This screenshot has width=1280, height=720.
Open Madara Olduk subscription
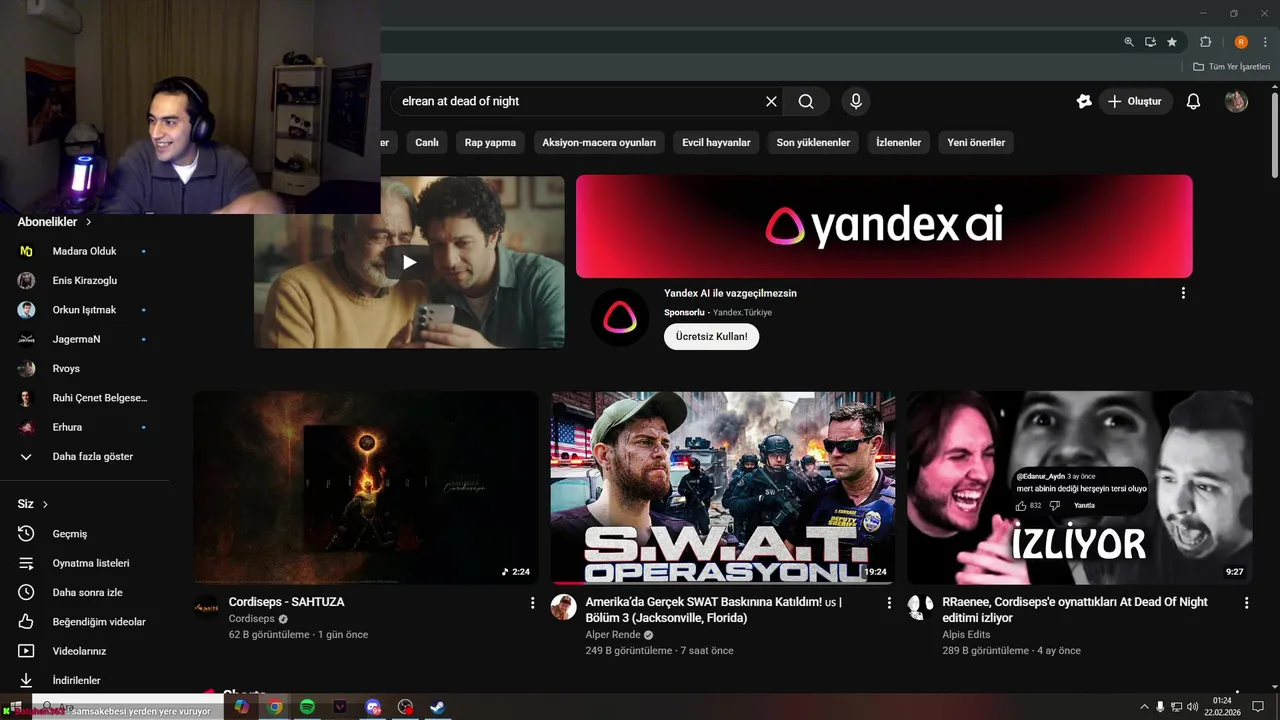tap(85, 251)
